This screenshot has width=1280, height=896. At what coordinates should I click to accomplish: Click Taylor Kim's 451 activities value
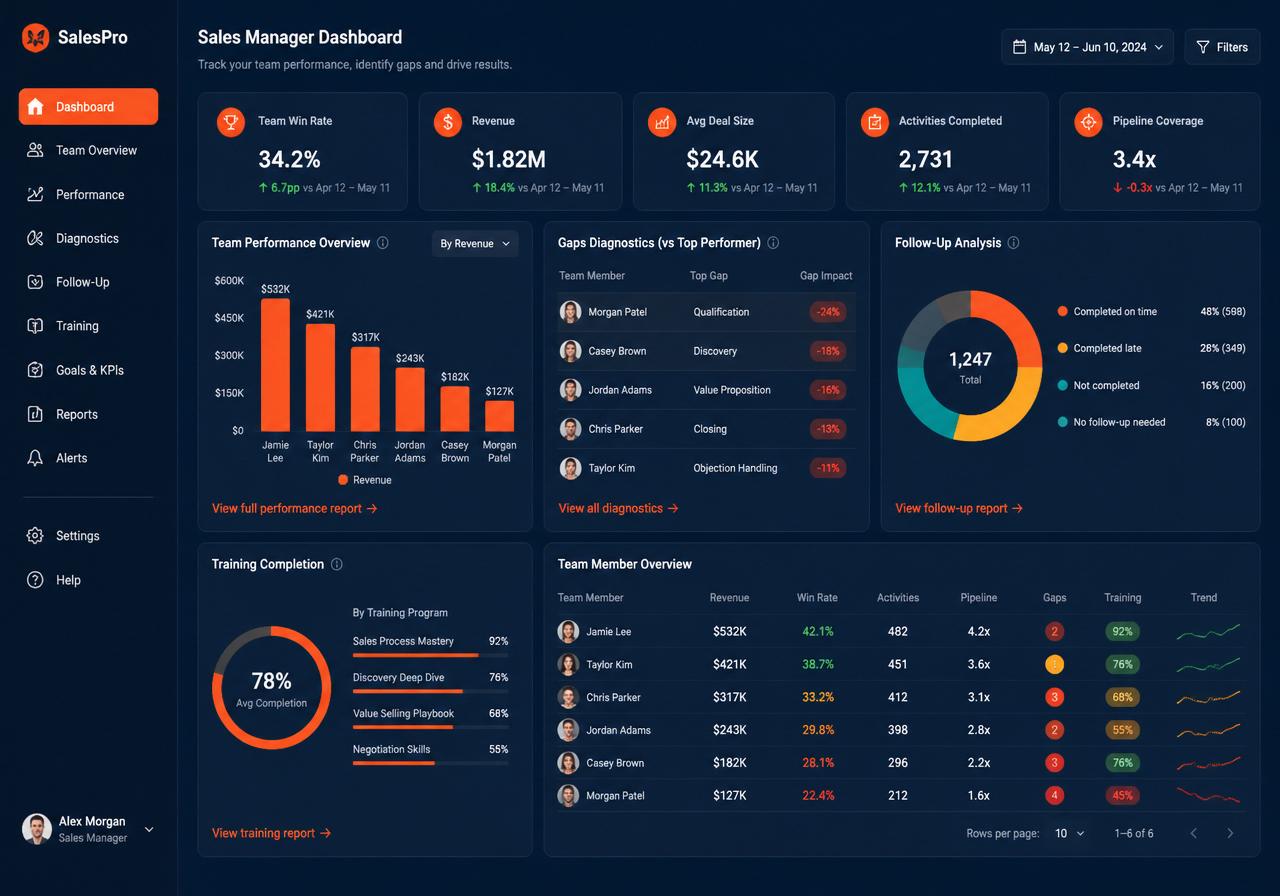(x=898, y=664)
